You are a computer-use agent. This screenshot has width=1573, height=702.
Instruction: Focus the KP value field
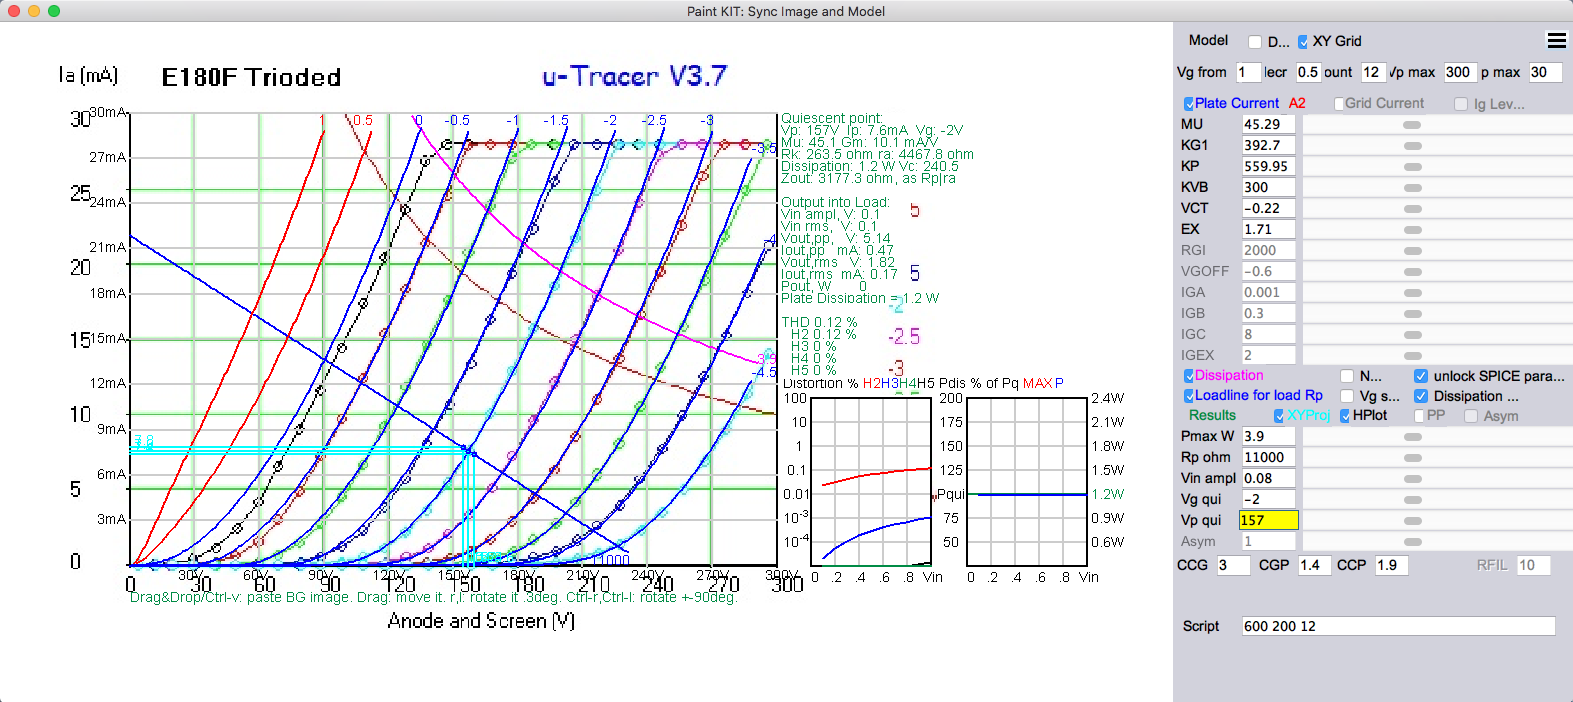coord(1267,166)
